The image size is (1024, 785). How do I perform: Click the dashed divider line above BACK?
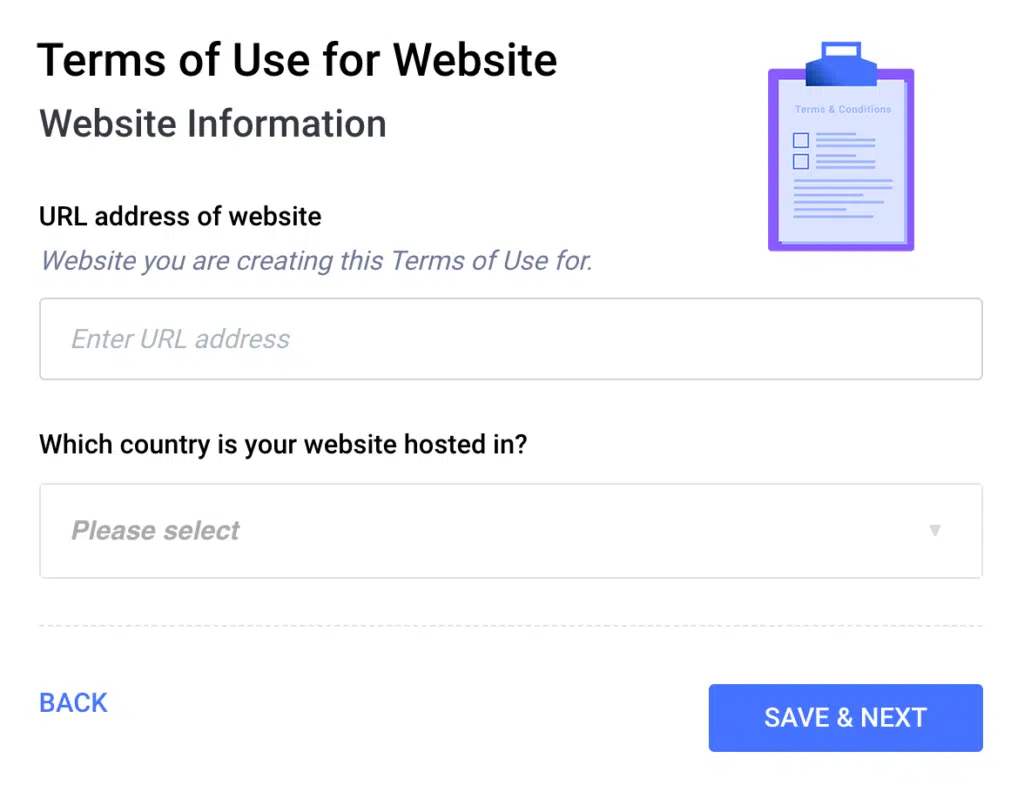click(510, 625)
